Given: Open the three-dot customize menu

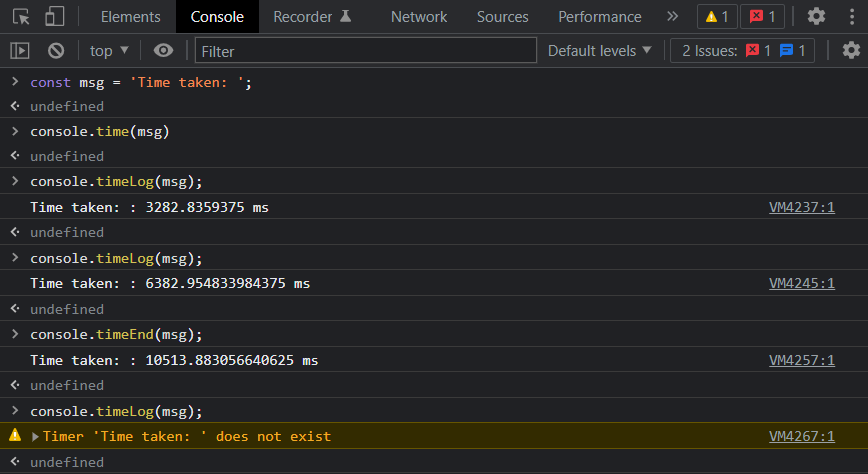Looking at the screenshot, I should coord(852,17).
